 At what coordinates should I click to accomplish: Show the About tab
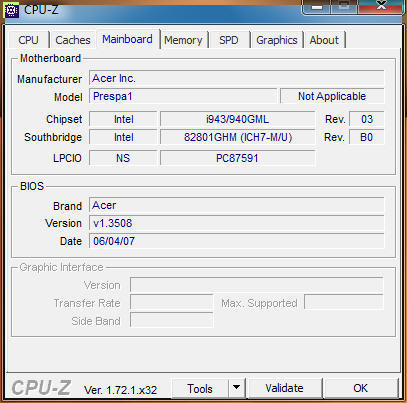coord(324,40)
